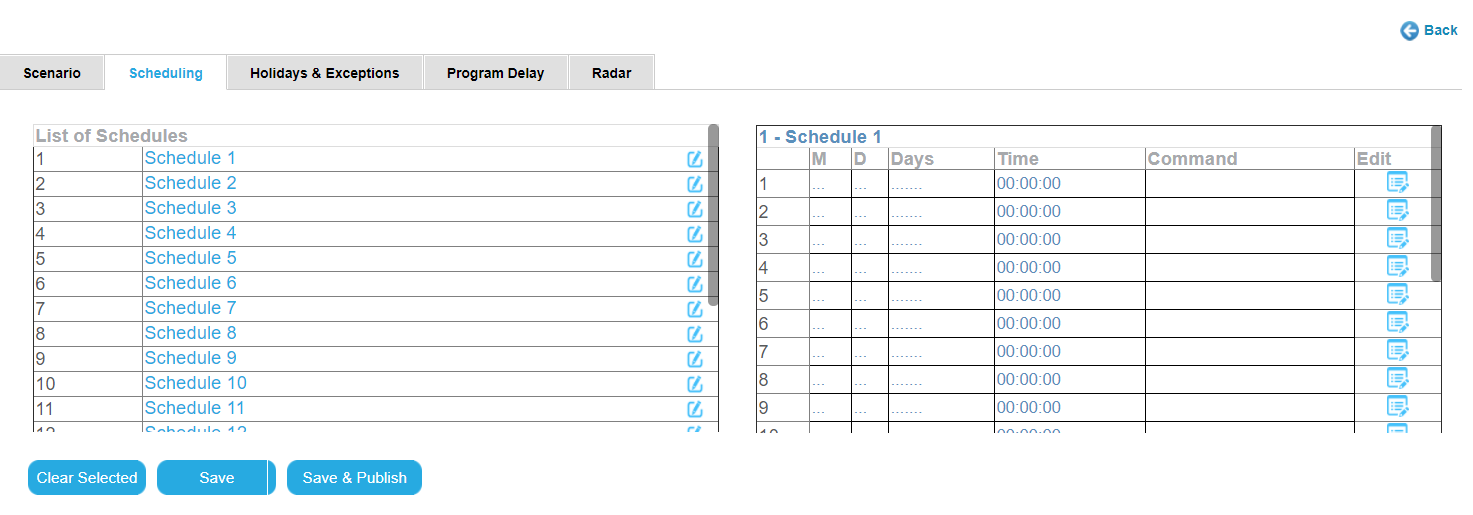Screen dimensions: 1473x515
Task: Select Schedule 5 in the list
Action: [x=190, y=258]
